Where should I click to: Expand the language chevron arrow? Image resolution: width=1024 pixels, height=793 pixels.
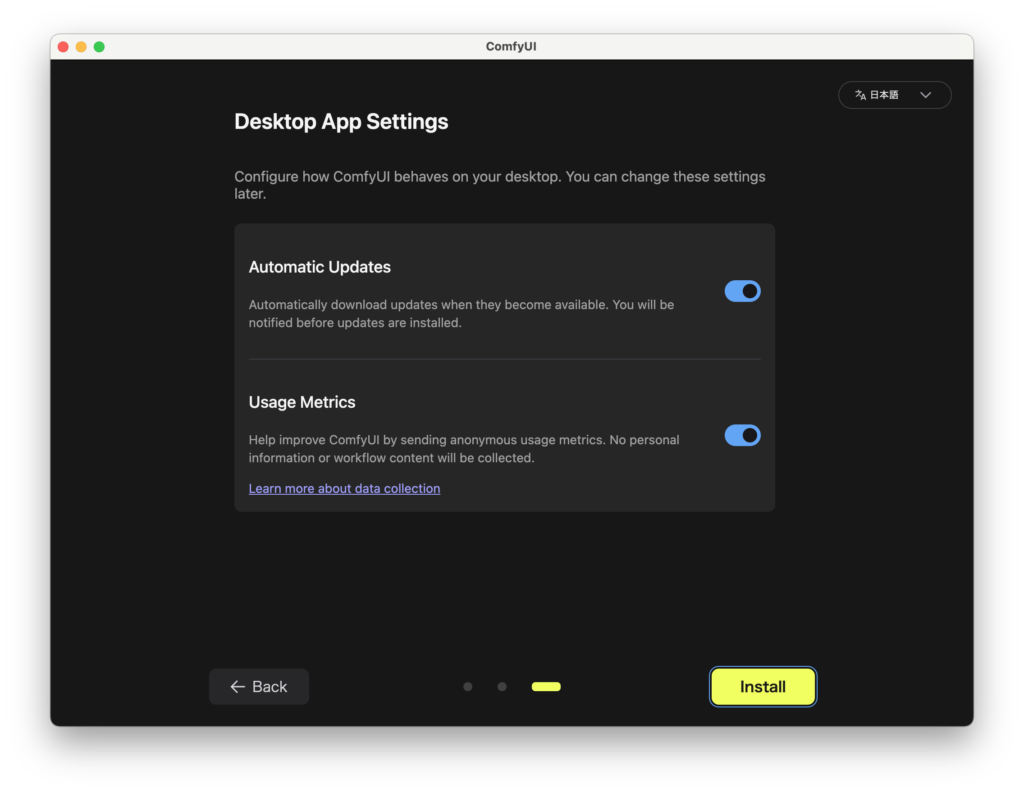coord(925,95)
